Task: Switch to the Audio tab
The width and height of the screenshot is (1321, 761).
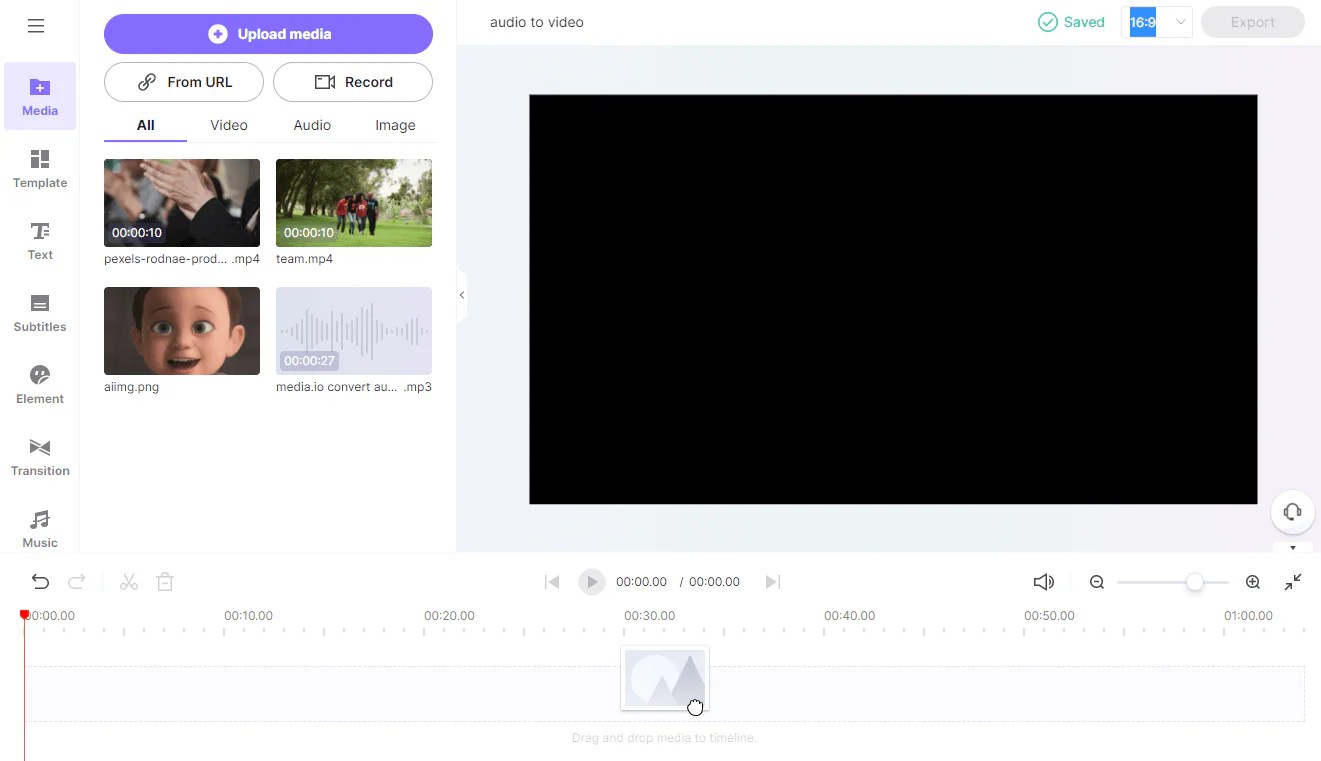Action: coord(311,125)
